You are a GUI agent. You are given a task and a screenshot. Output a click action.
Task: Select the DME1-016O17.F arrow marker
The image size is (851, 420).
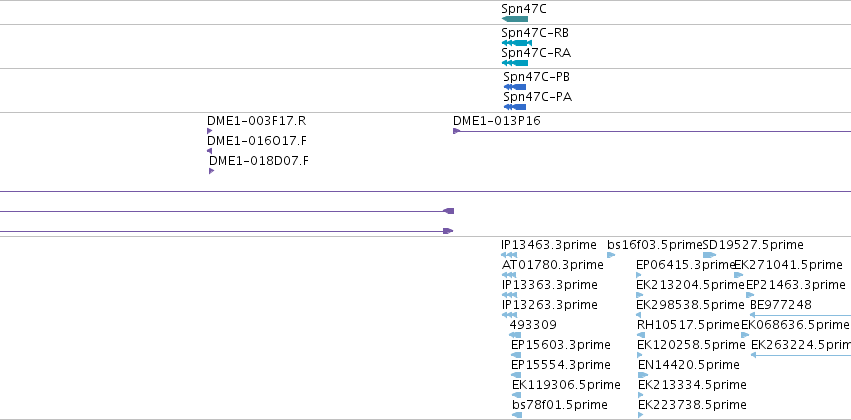tap(209, 151)
